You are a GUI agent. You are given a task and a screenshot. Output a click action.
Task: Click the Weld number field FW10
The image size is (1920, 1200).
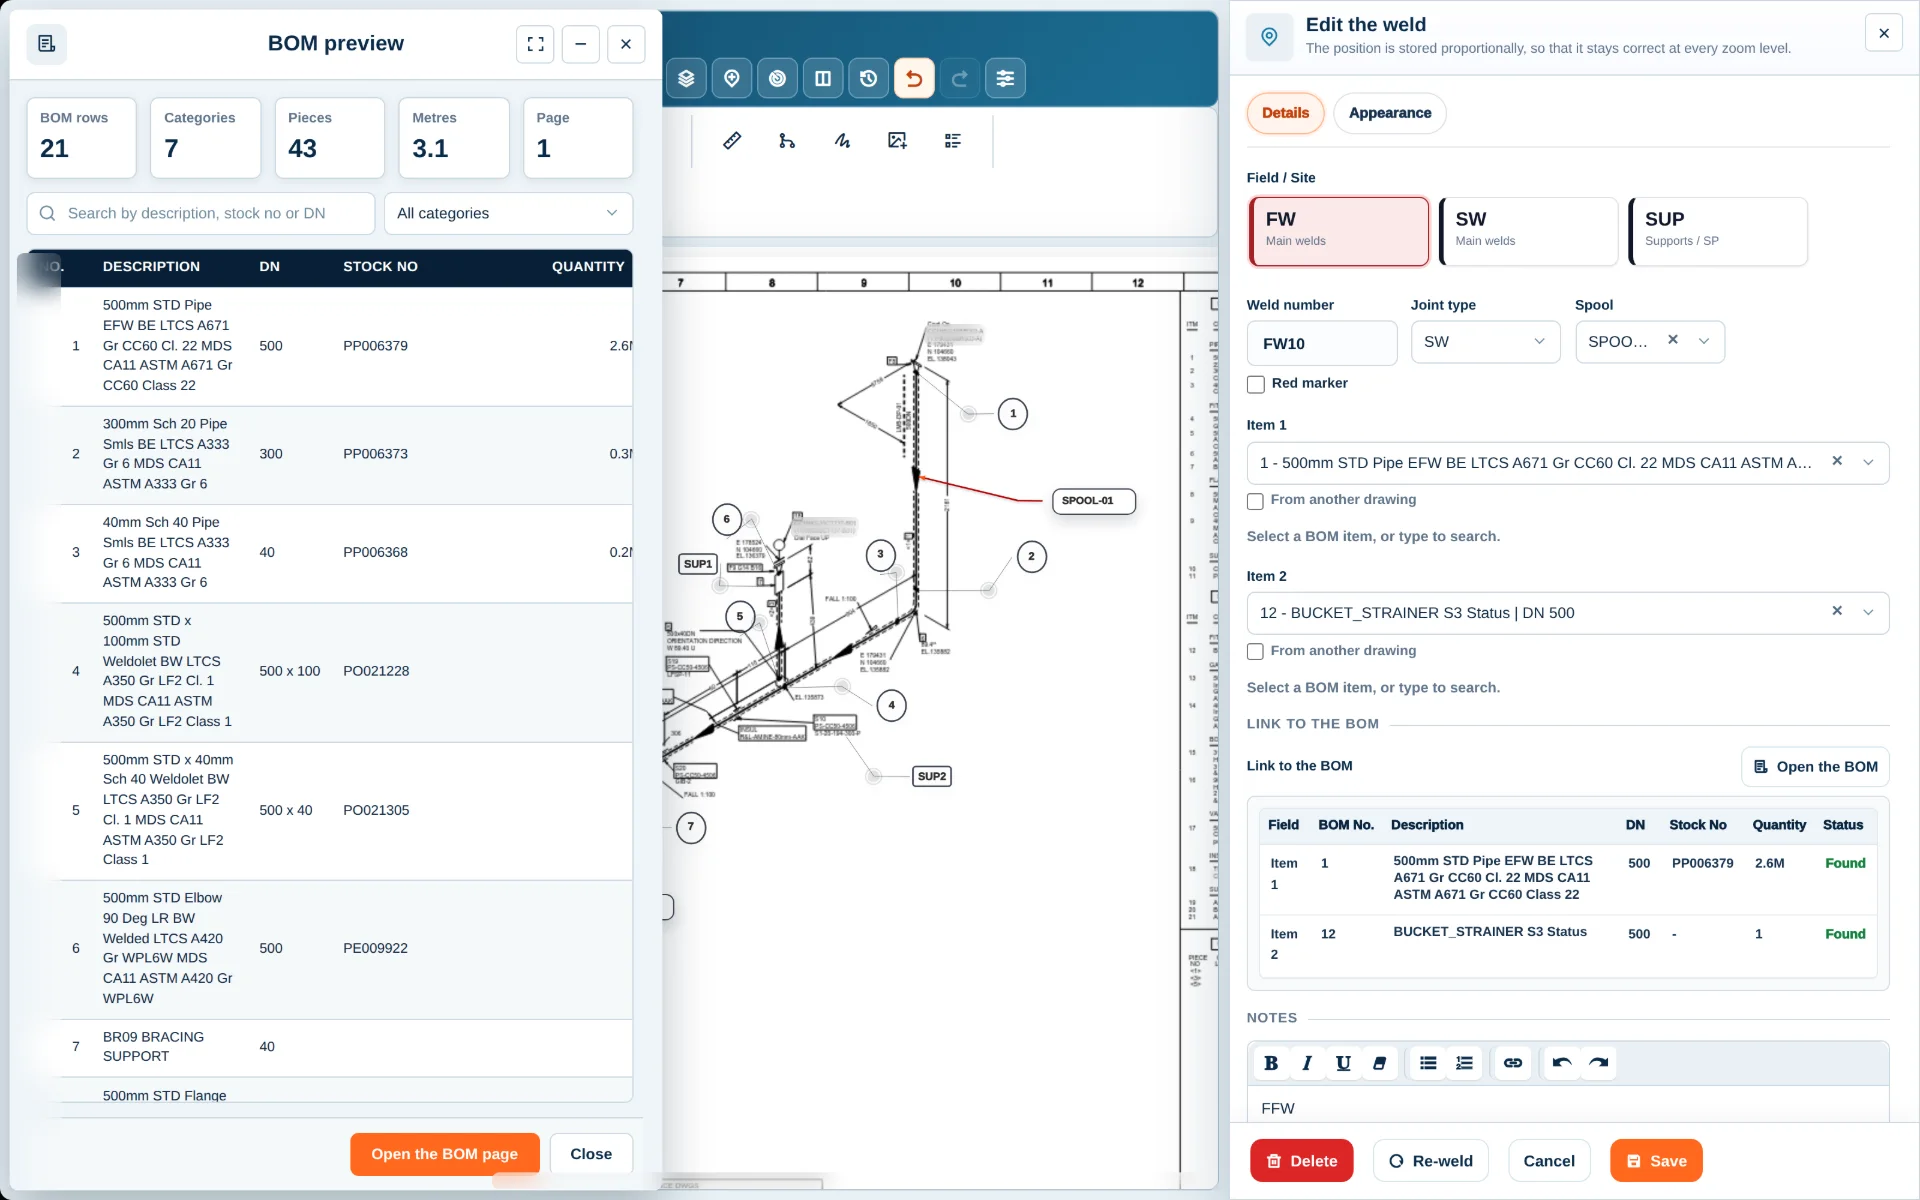pyautogui.click(x=1322, y=343)
